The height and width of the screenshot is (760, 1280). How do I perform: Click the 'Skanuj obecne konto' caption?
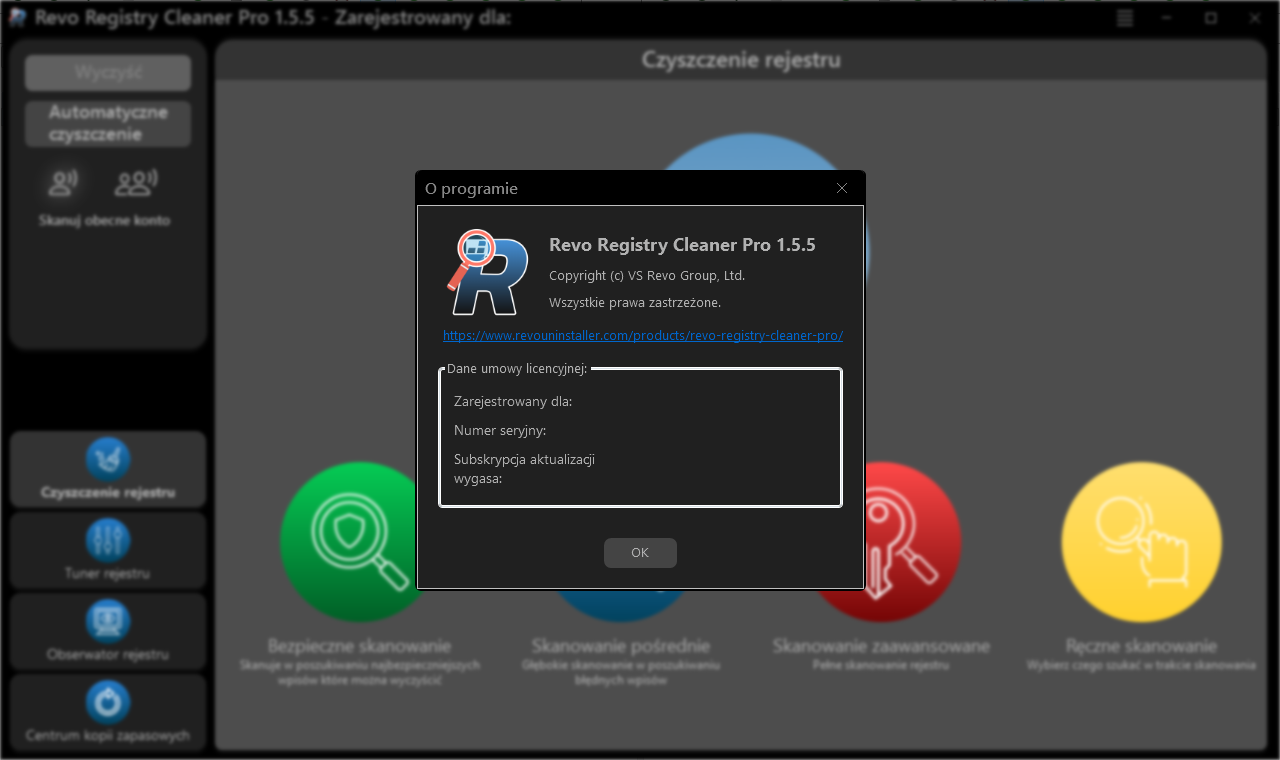click(x=105, y=221)
